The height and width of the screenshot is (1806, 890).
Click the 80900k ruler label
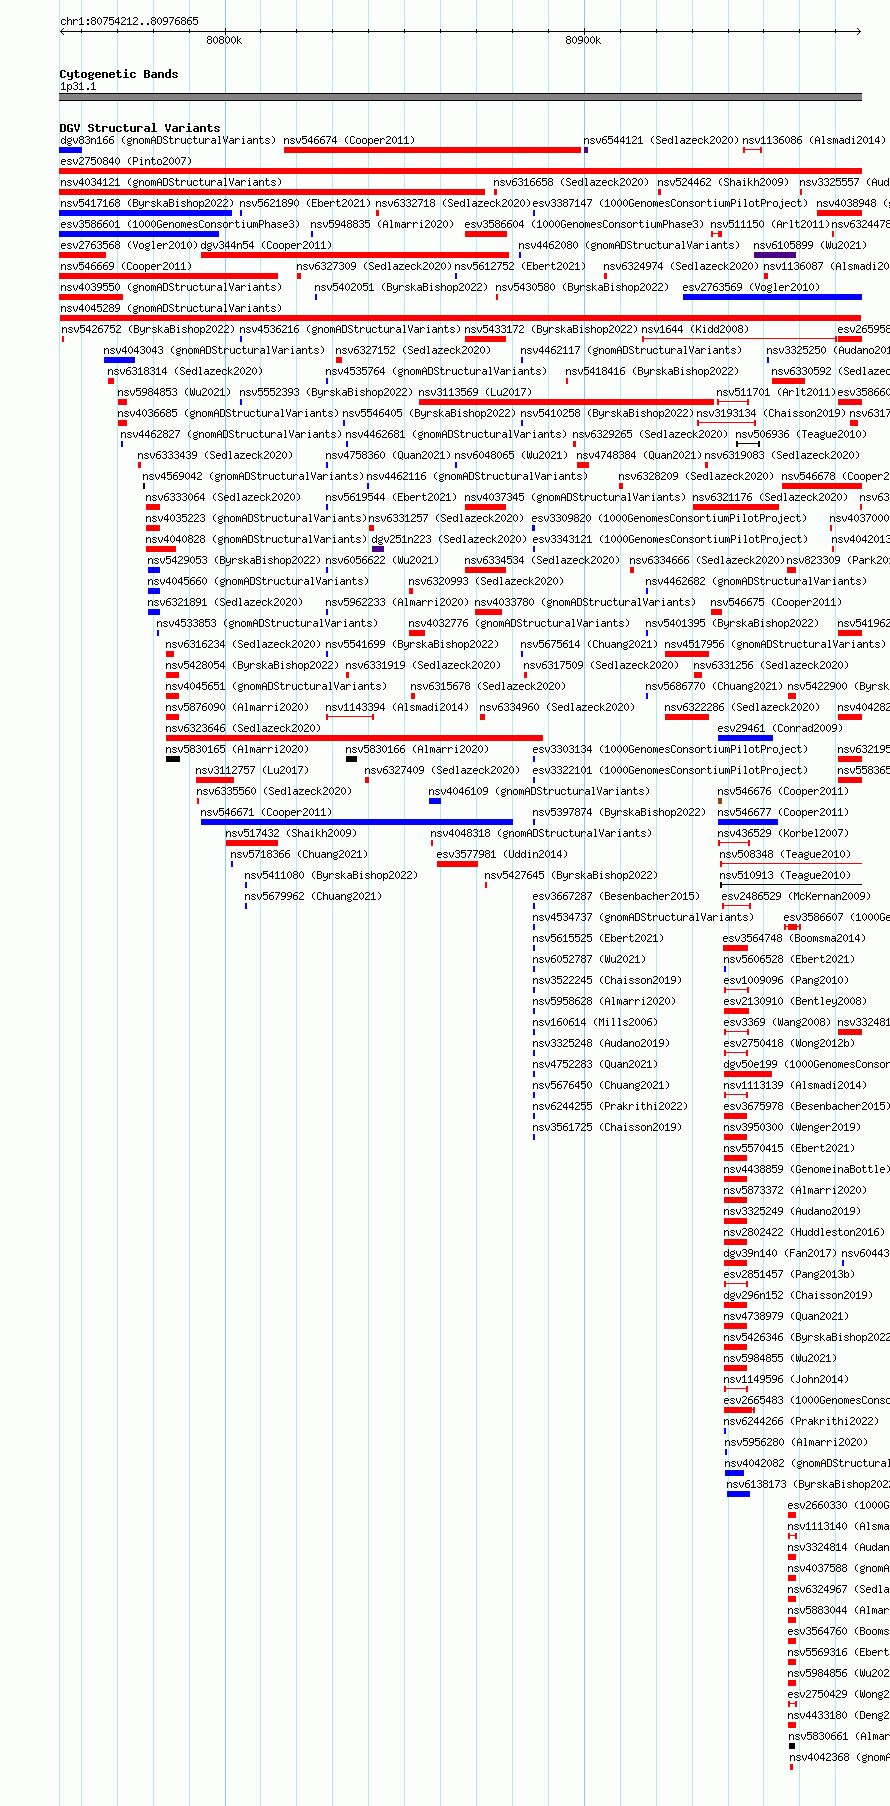tap(583, 41)
